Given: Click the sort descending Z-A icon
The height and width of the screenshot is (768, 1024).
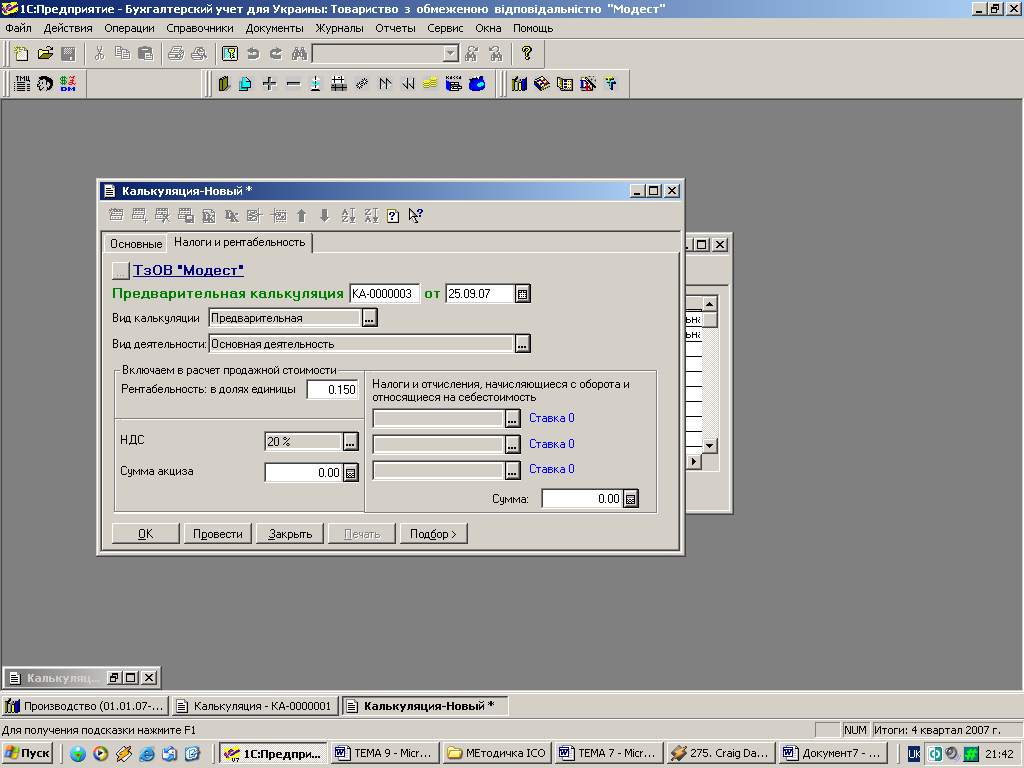Looking at the screenshot, I should click(x=372, y=216).
